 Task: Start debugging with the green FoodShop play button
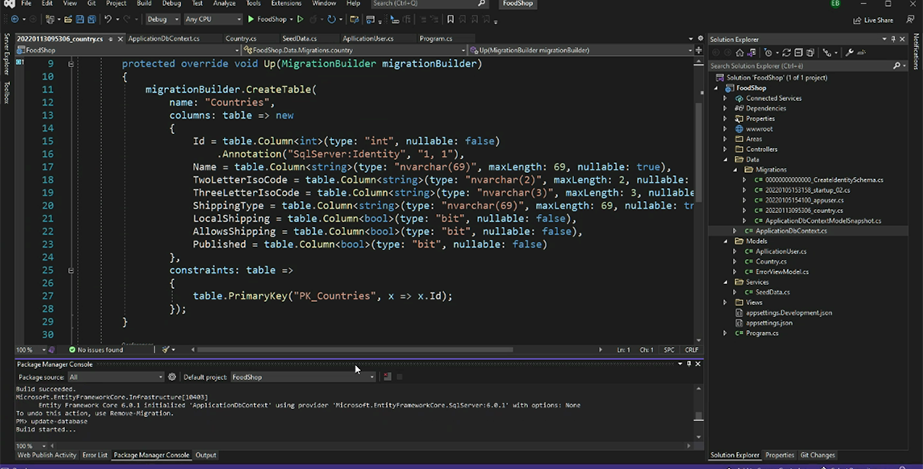pyautogui.click(x=268, y=19)
